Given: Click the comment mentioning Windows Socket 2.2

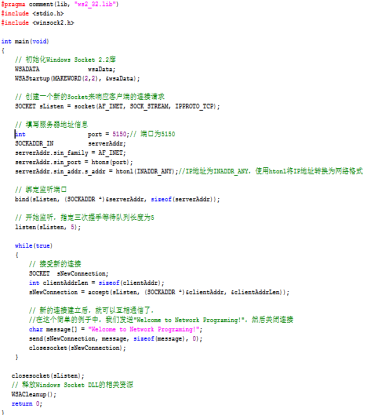Looking at the screenshot, I should click(x=65, y=60).
